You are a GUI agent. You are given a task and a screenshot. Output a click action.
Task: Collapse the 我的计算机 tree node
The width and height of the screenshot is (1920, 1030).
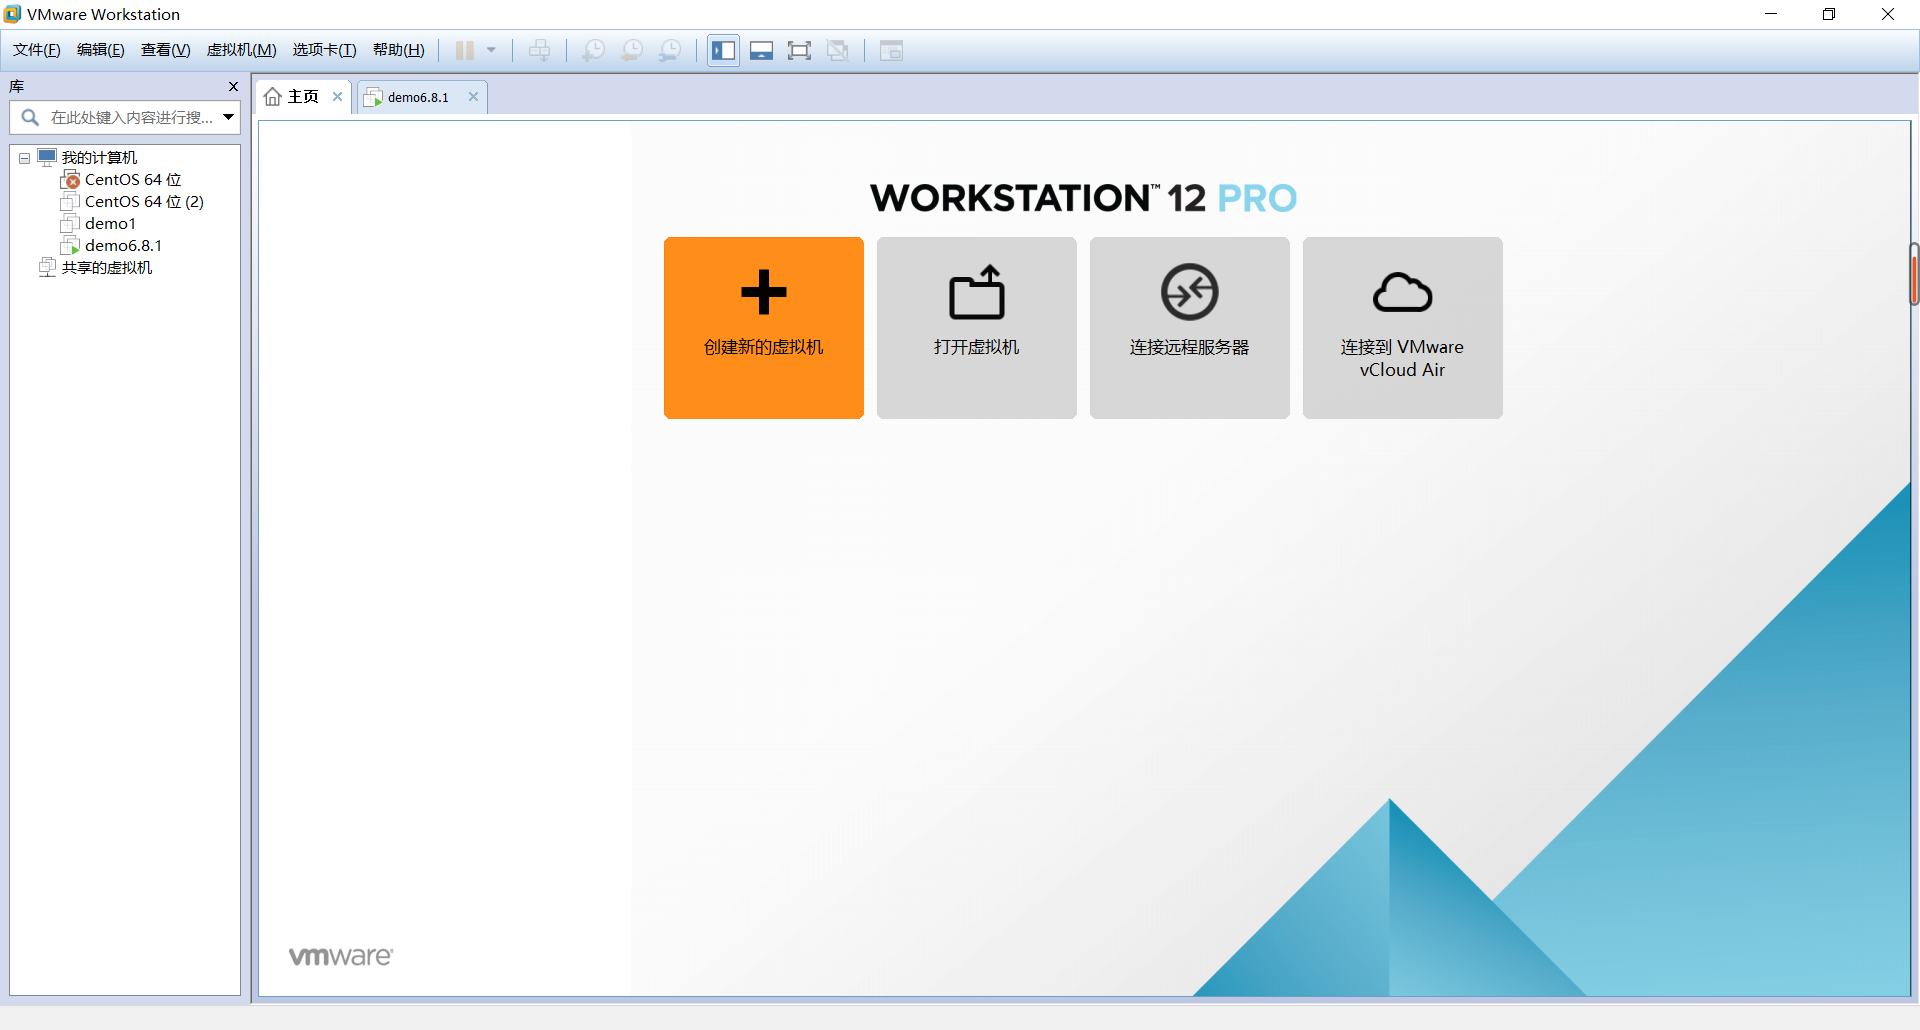[x=24, y=158]
